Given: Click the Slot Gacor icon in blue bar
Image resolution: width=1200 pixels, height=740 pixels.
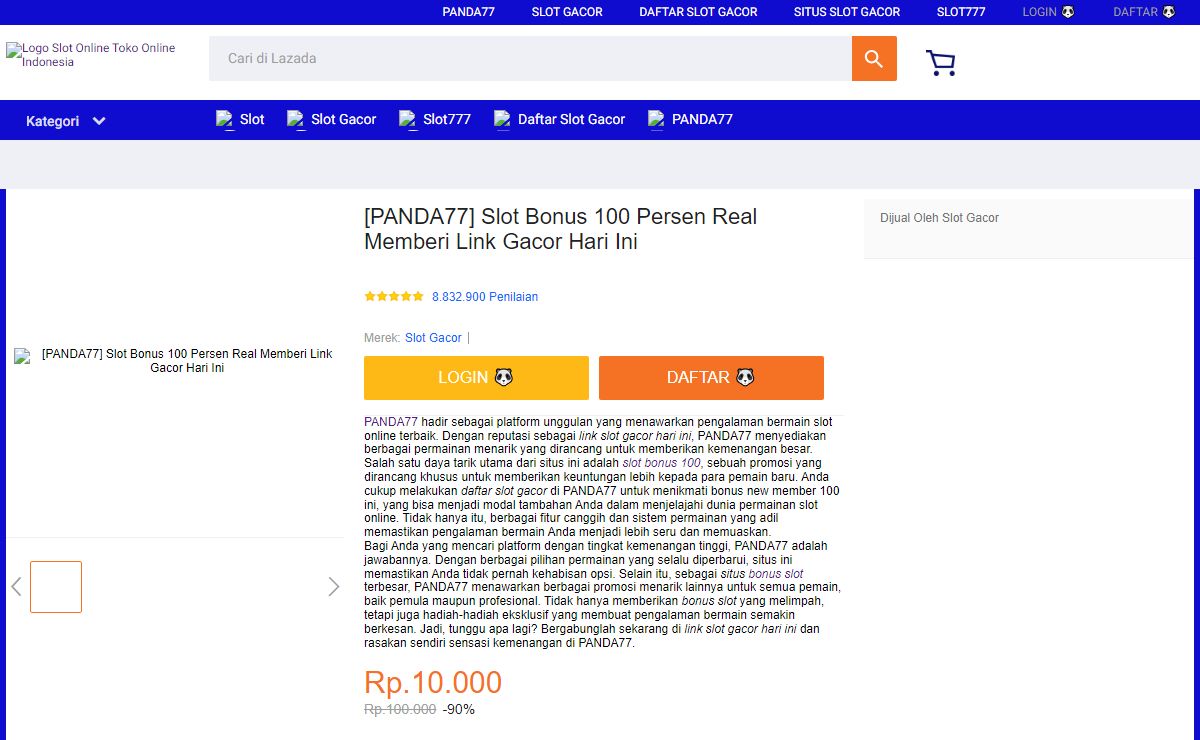Looking at the screenshot, I should pos(296,119).
